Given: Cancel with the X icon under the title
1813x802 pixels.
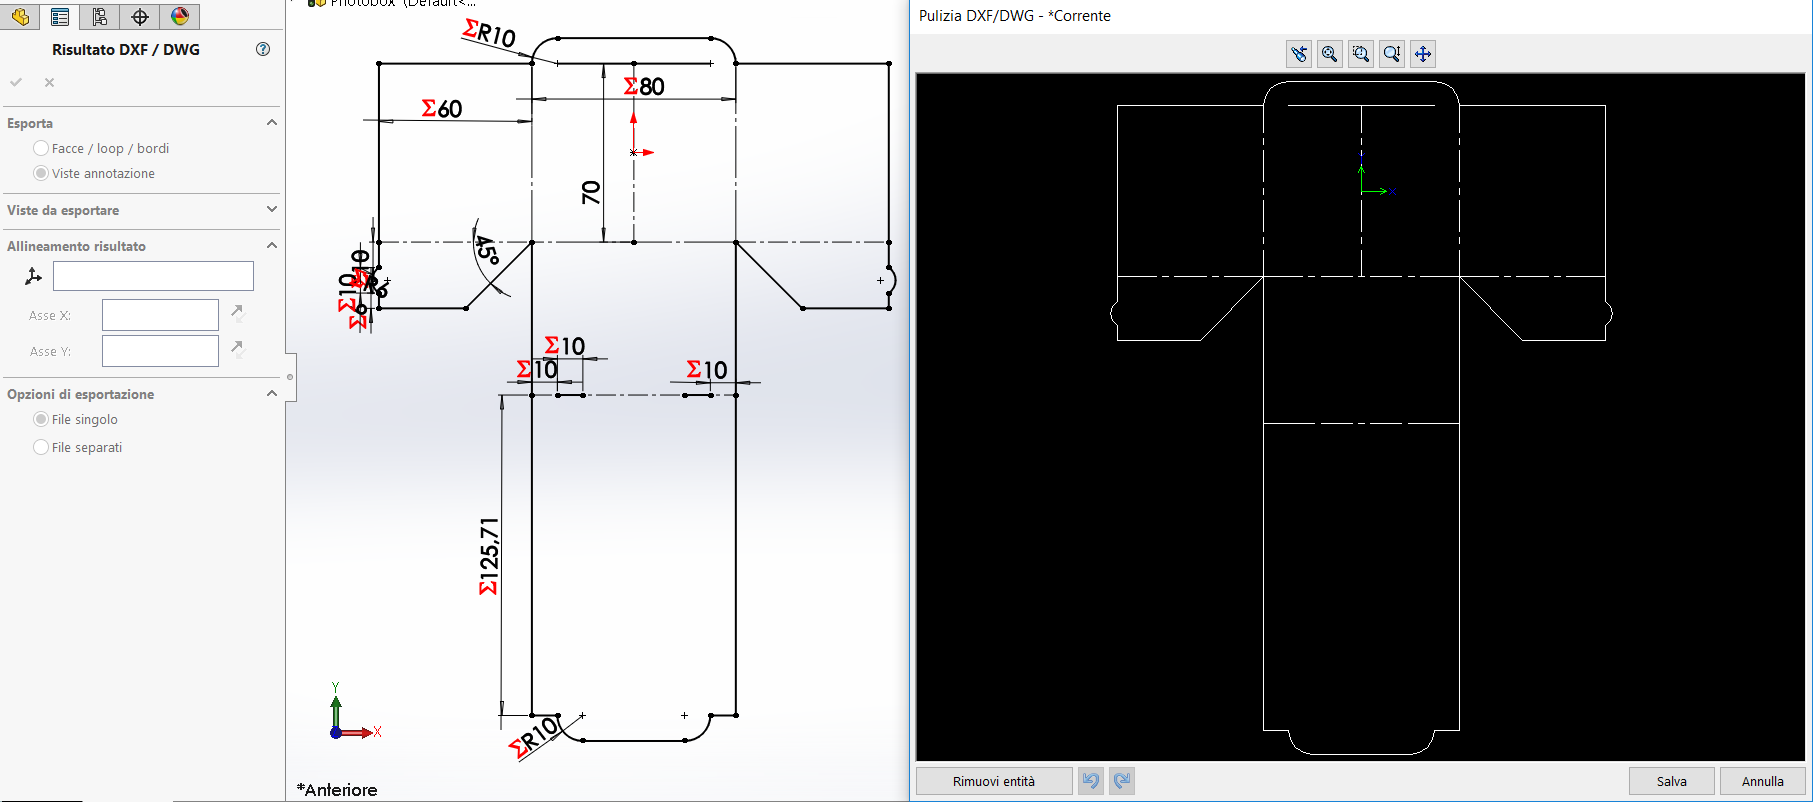Looking at the screenshot, I should (49, 82).
